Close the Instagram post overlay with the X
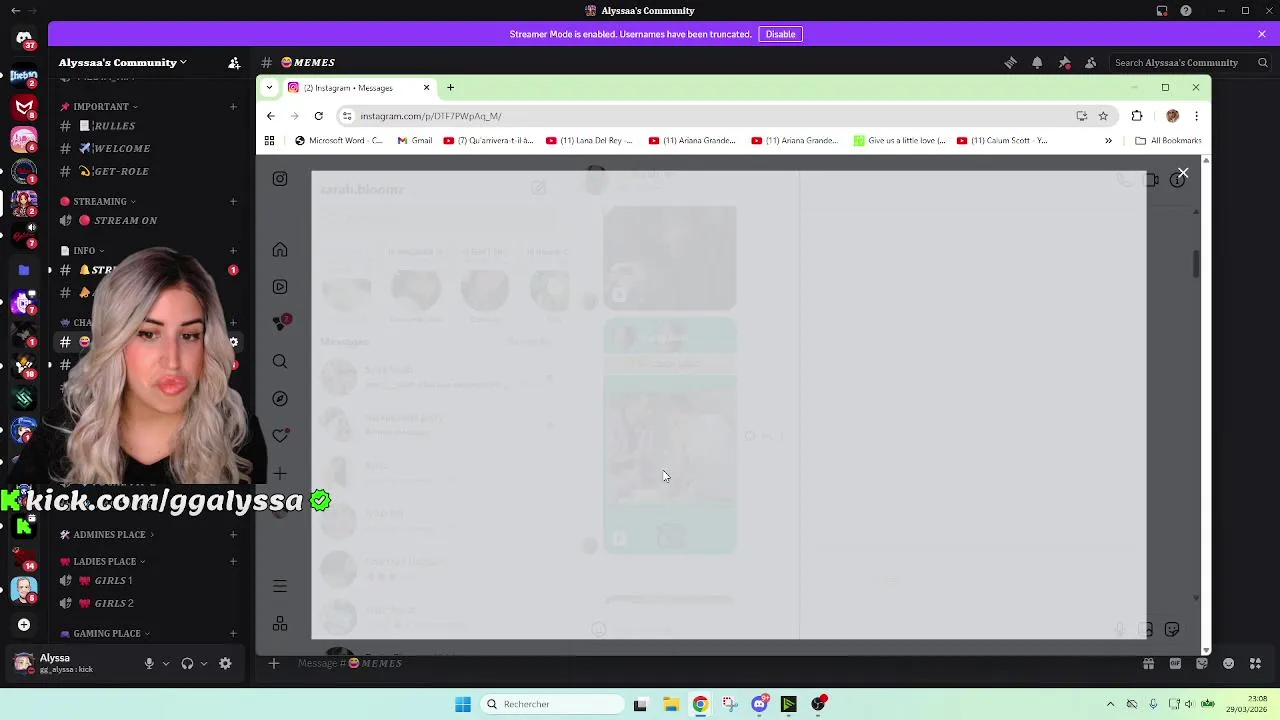This screenshot has width=1280, height=720. click(x=1183, y=173)
